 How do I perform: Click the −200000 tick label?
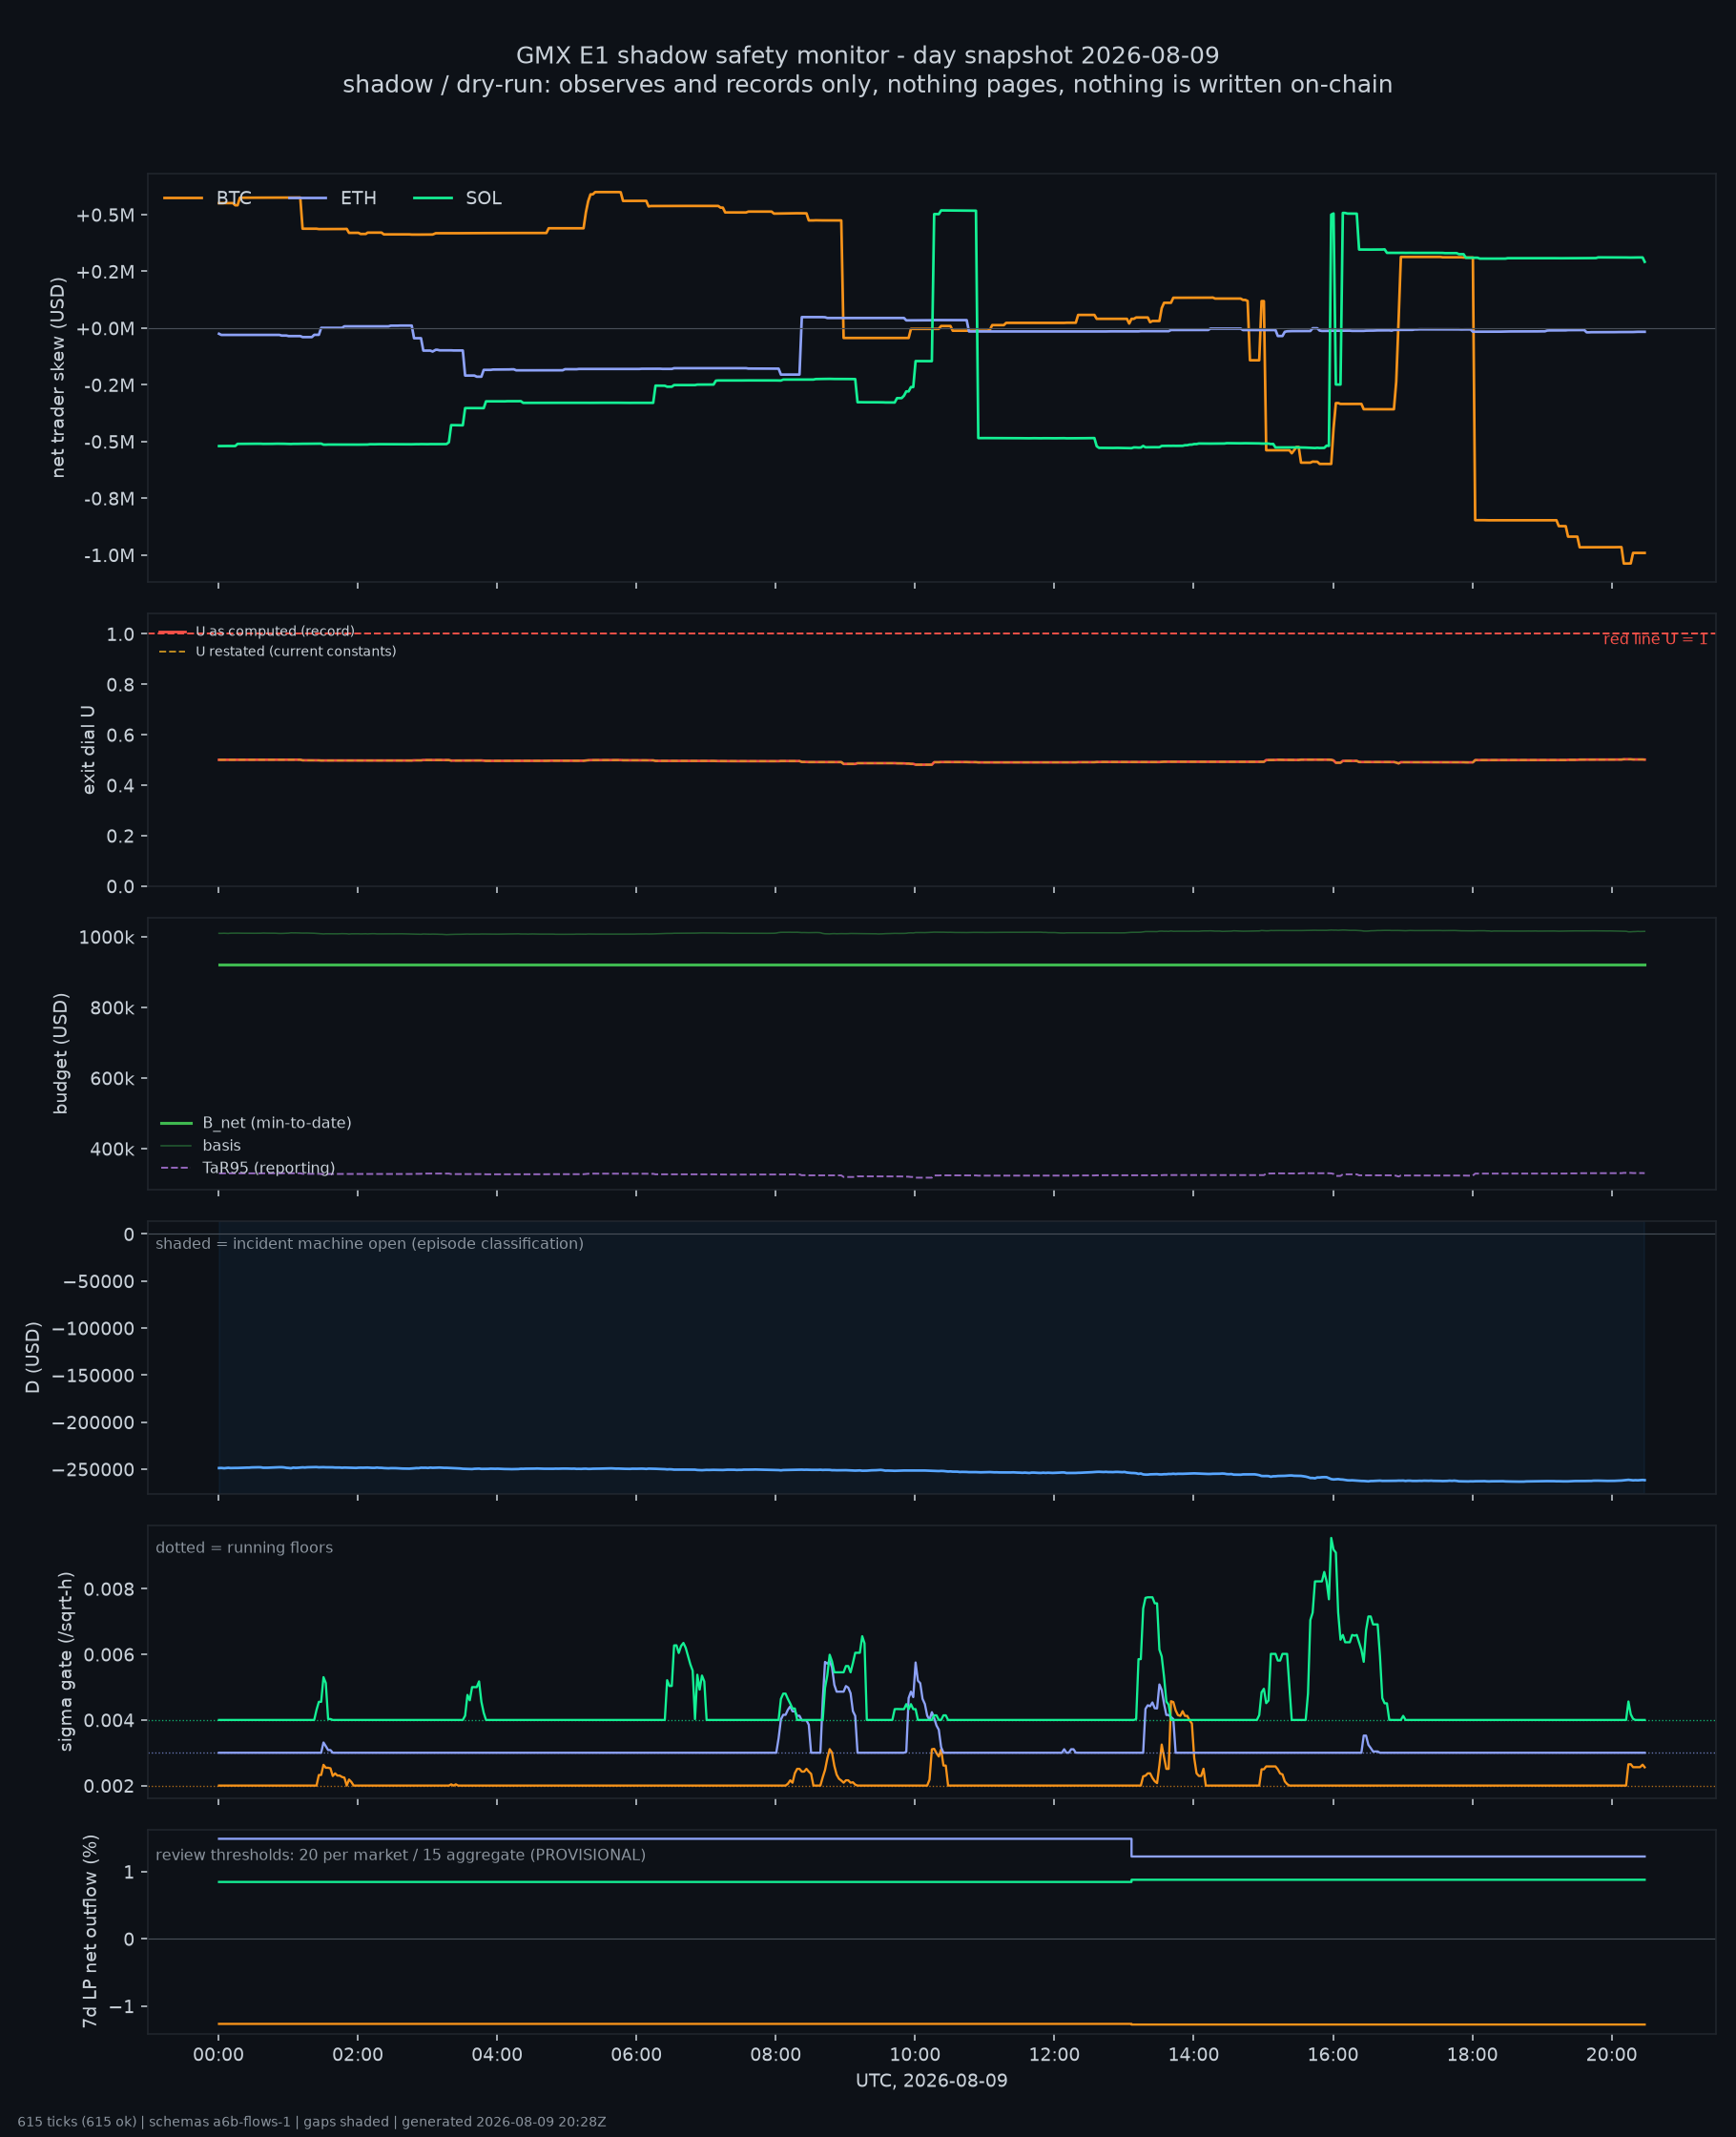[94, 1423]
